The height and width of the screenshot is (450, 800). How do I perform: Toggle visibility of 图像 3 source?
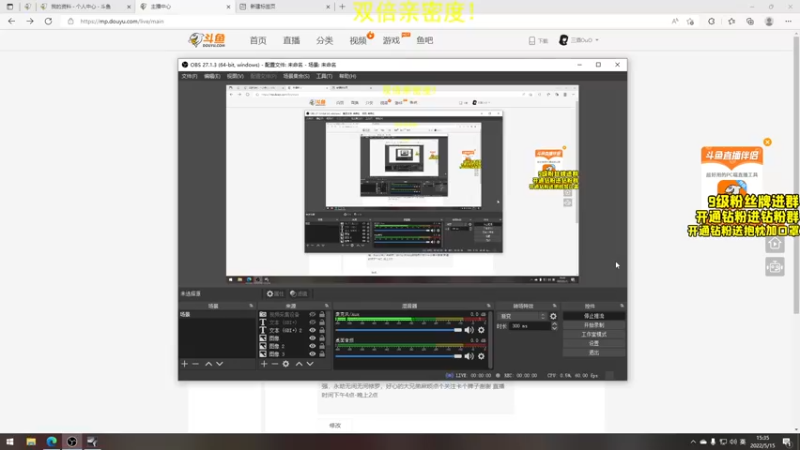(x=312, y=354)
